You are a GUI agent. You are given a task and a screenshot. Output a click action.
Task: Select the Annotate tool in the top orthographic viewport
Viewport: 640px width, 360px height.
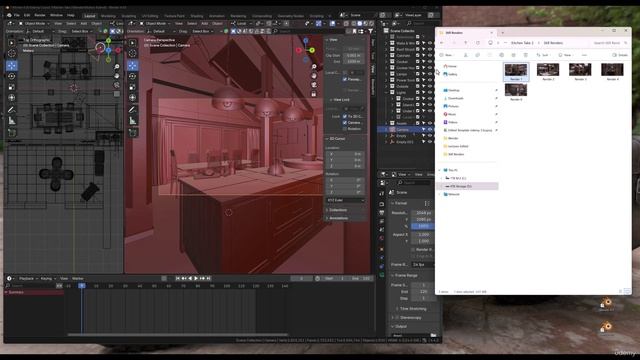tap(12, 109)
